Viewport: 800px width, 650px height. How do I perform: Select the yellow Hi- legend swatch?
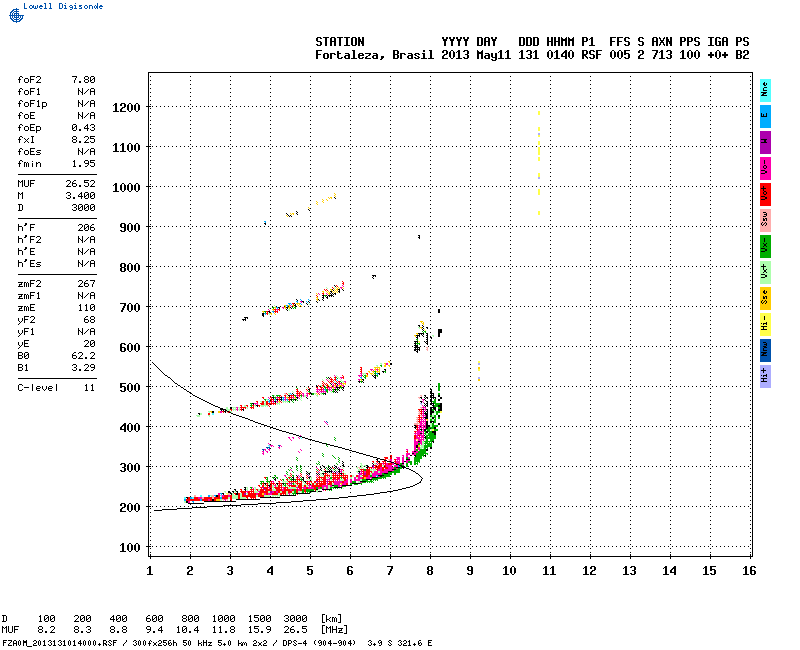click(x=765, y=324)
